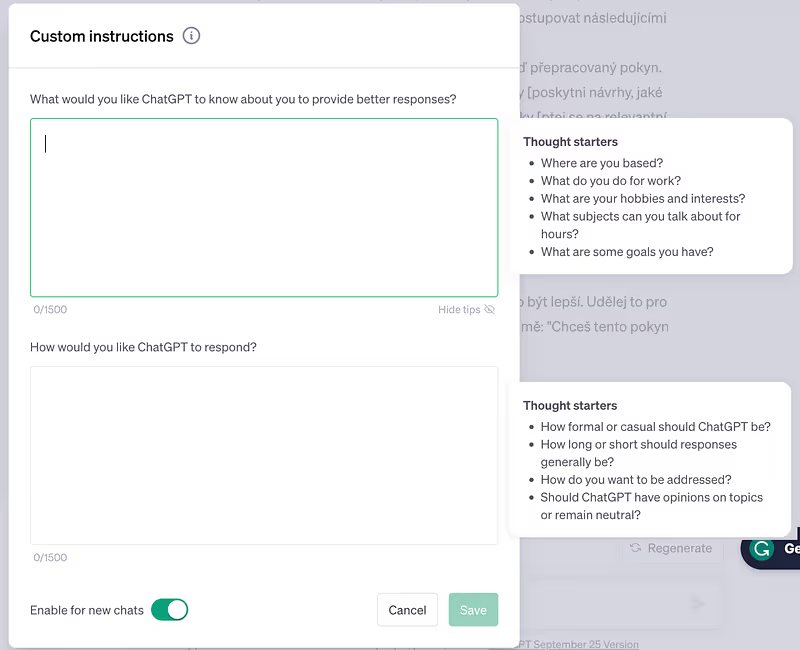Click 'What do you do for work?' tip
This screenshot has width=800, height=650.
point(611,181)
